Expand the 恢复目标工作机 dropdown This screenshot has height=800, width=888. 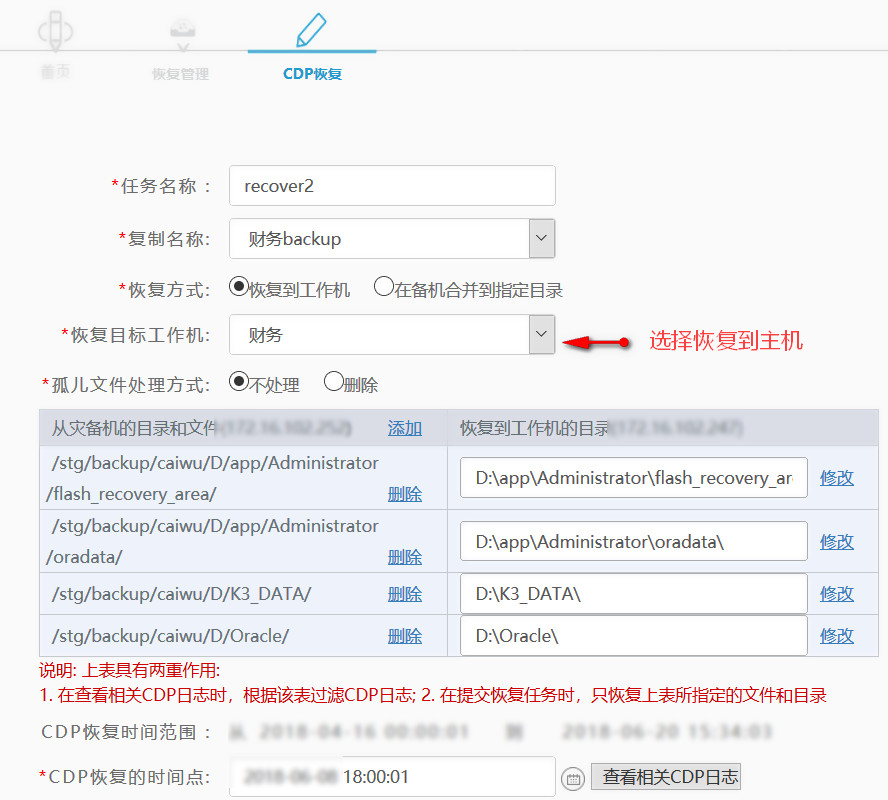(541, 334)
